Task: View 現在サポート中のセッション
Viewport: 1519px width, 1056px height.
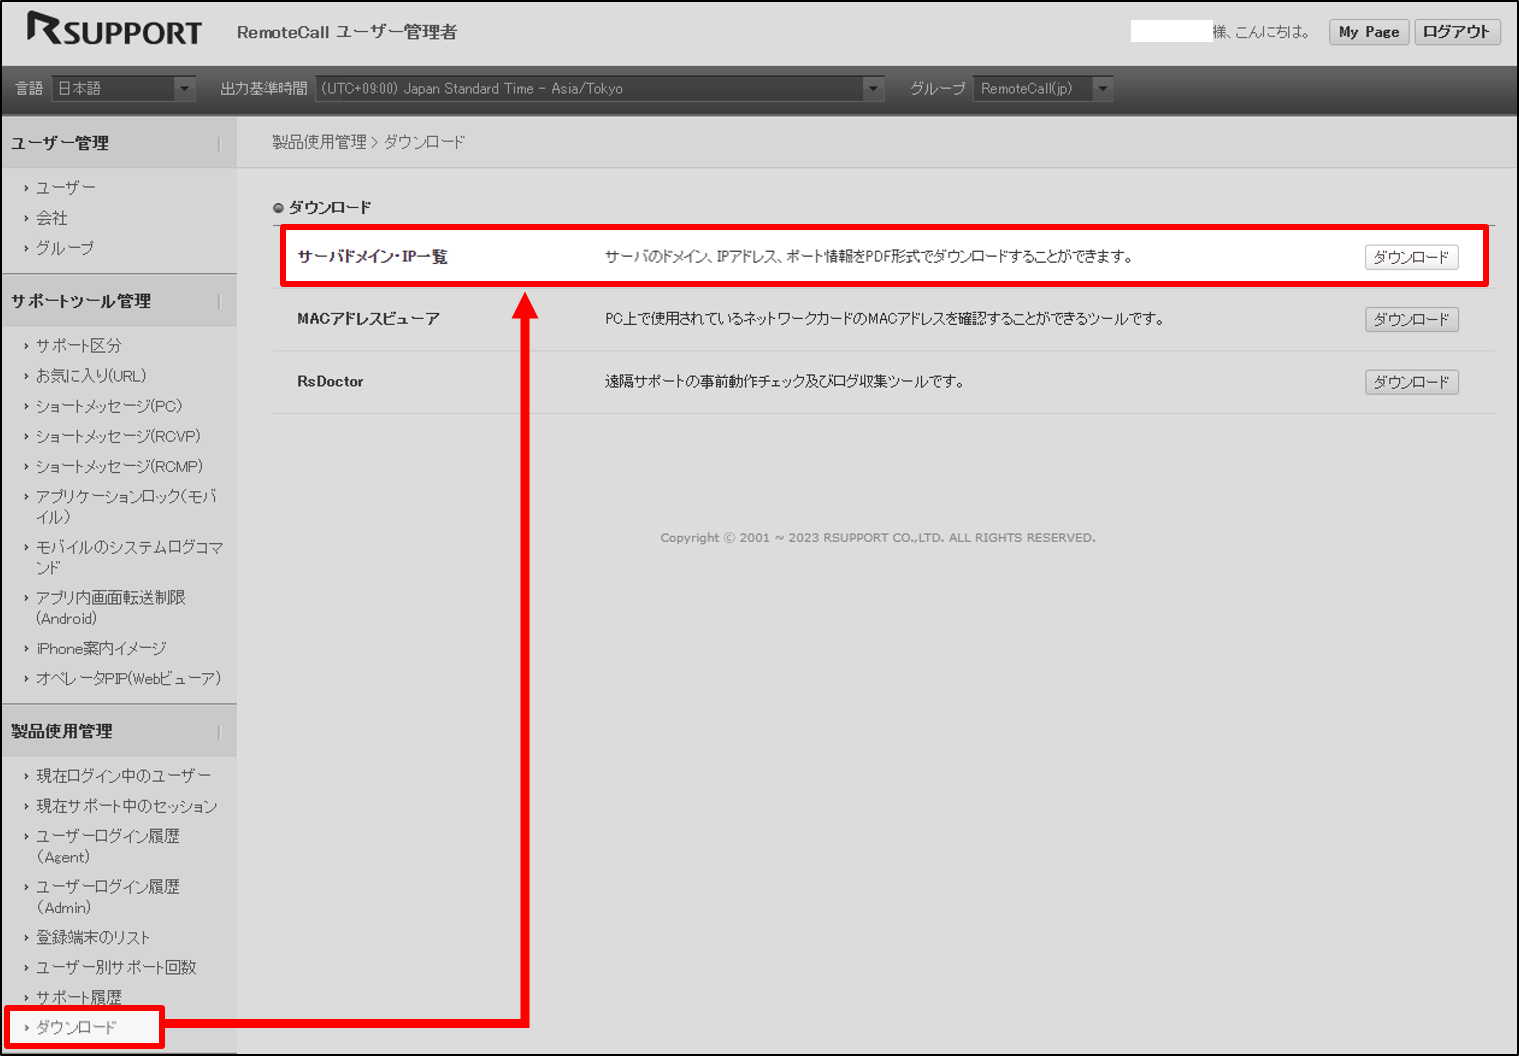Action: coord(127,805)
